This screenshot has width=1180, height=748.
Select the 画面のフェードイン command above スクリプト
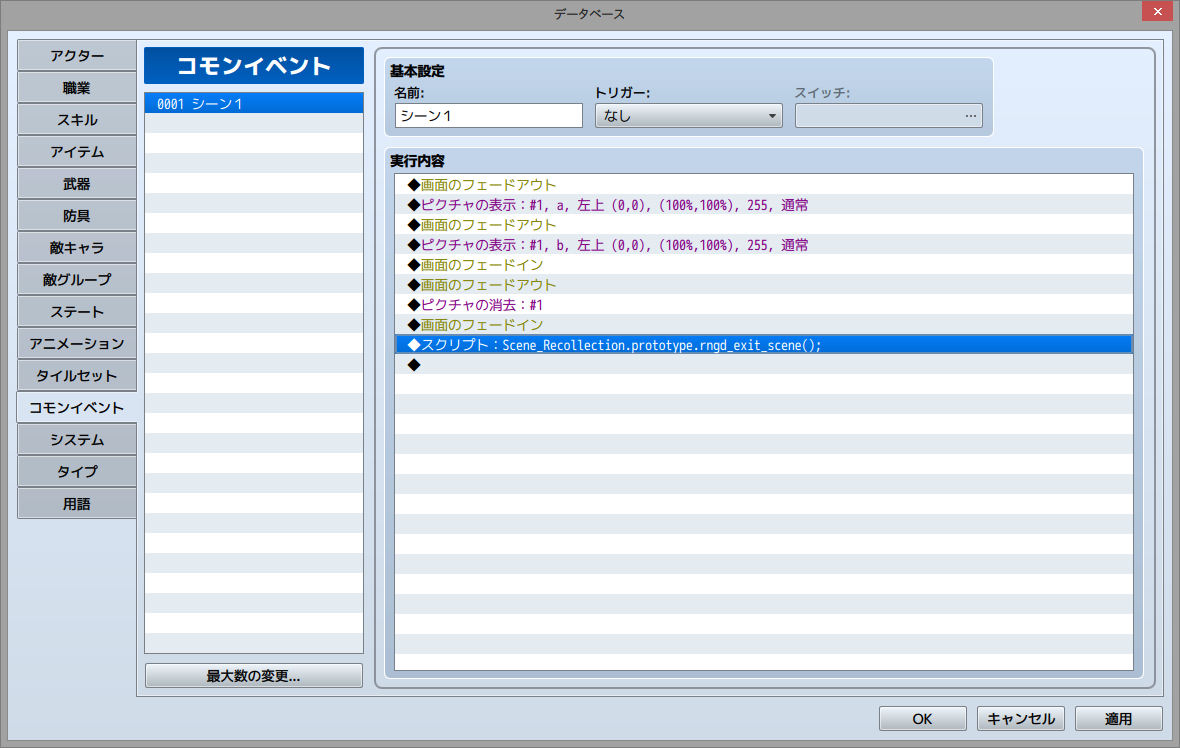click(764, 324)
